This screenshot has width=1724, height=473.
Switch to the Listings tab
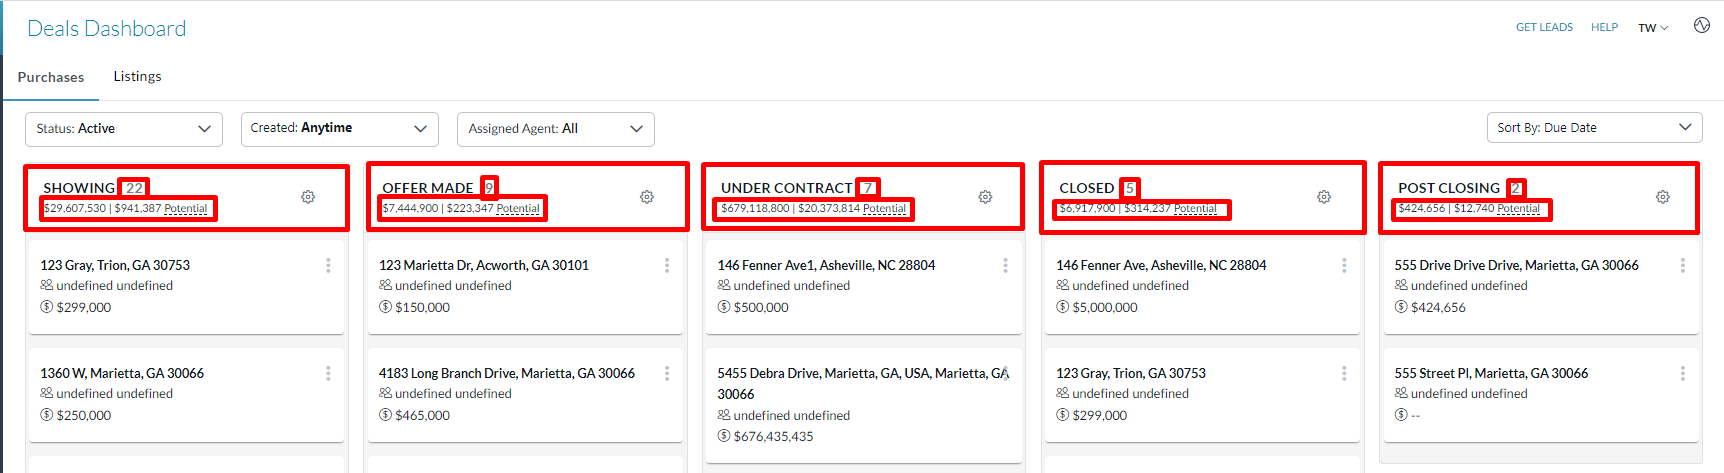(137, 76)
